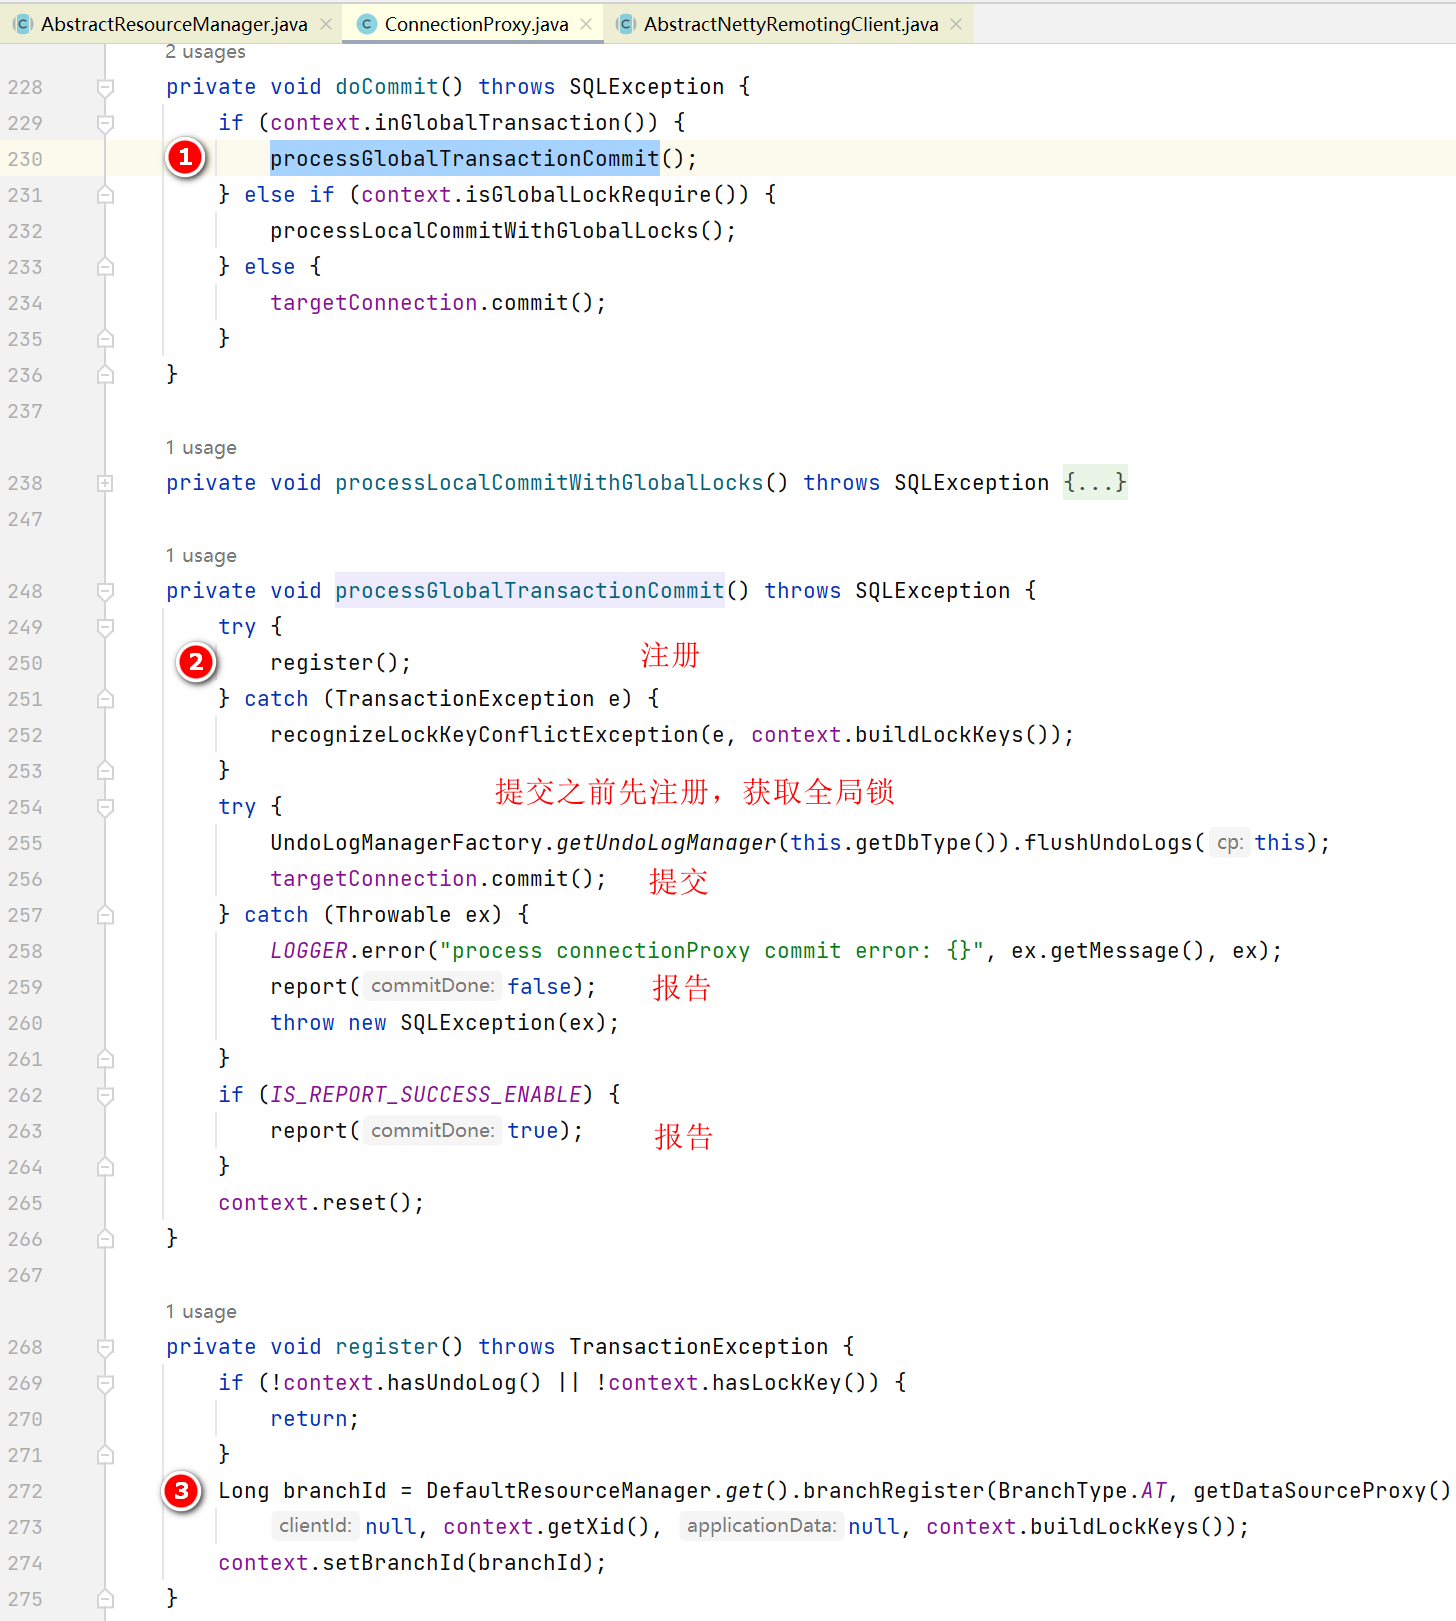
Task: Click '1 usage' hint above processGlobalTransactionCommit
Action: click(x=201, y=556)
